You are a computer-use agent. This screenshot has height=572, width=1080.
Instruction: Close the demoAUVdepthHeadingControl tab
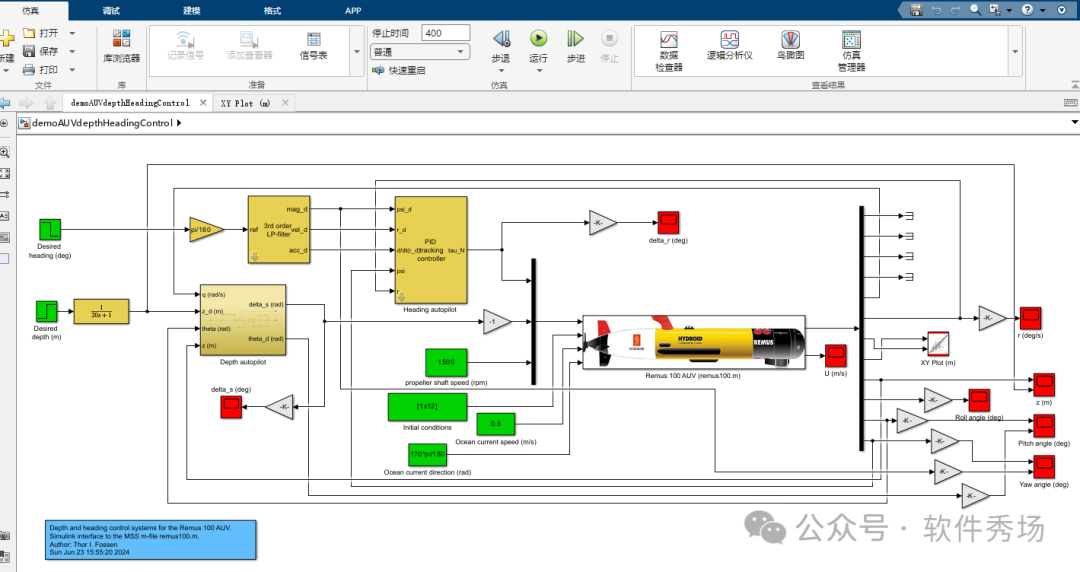pos(203,103)
